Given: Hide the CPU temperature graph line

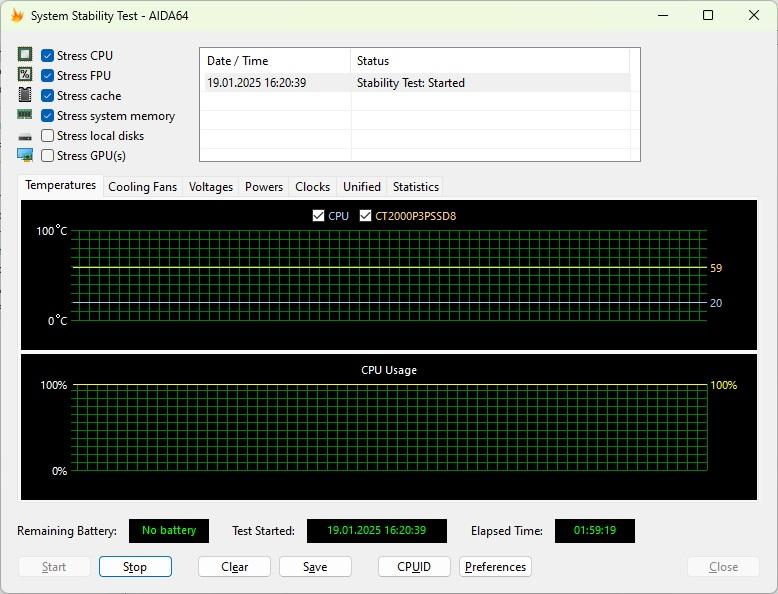Looking at the screenshot, I should [x=318, y=215].
